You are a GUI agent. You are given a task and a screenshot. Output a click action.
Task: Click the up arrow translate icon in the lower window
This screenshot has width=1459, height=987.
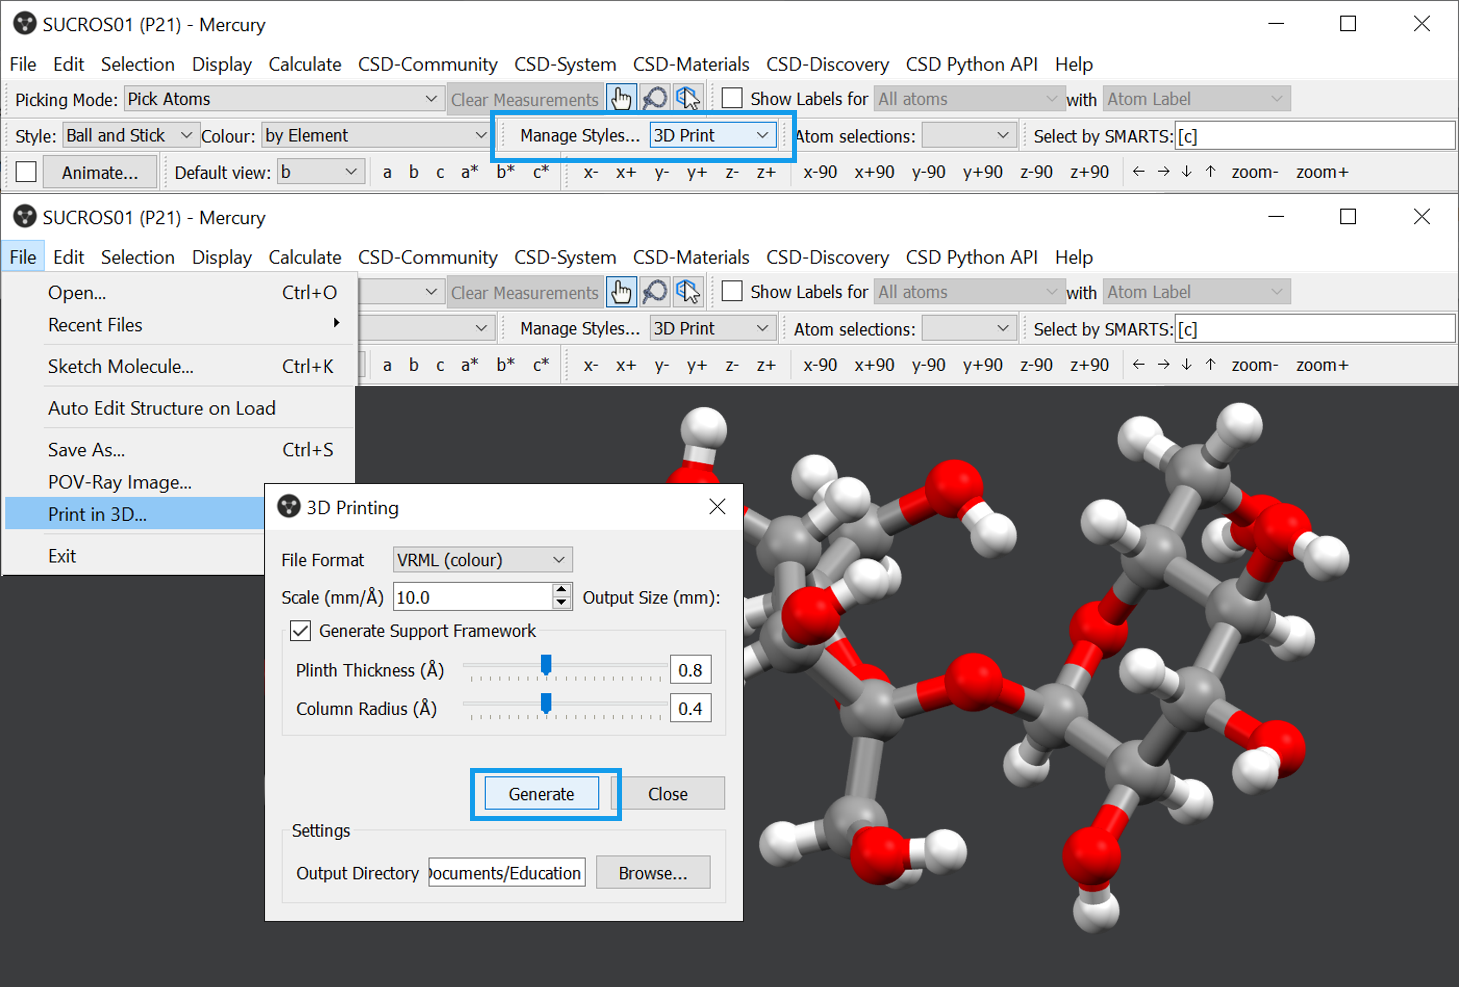pyautogui.click(x=1210, y=364)
